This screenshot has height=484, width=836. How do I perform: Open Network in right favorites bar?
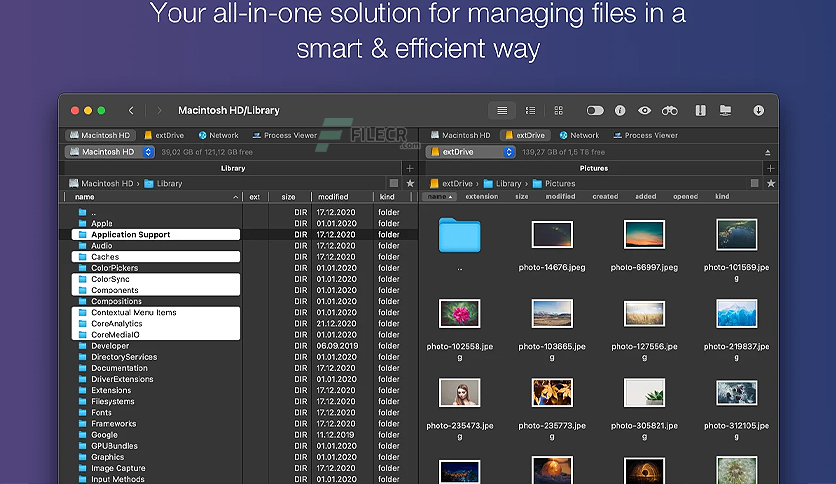click(580, 135)
